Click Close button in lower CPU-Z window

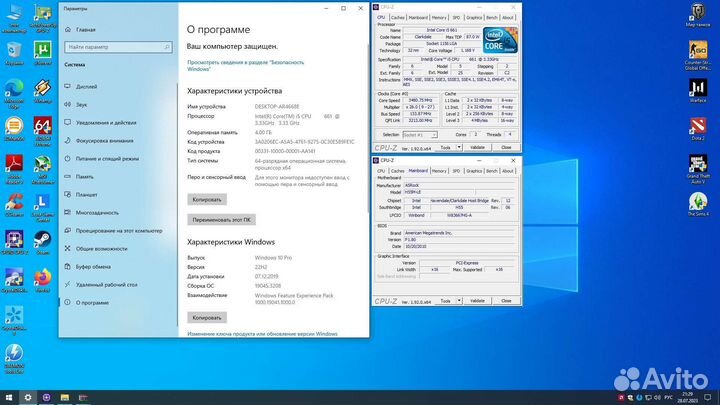click(x=506, y=301)
